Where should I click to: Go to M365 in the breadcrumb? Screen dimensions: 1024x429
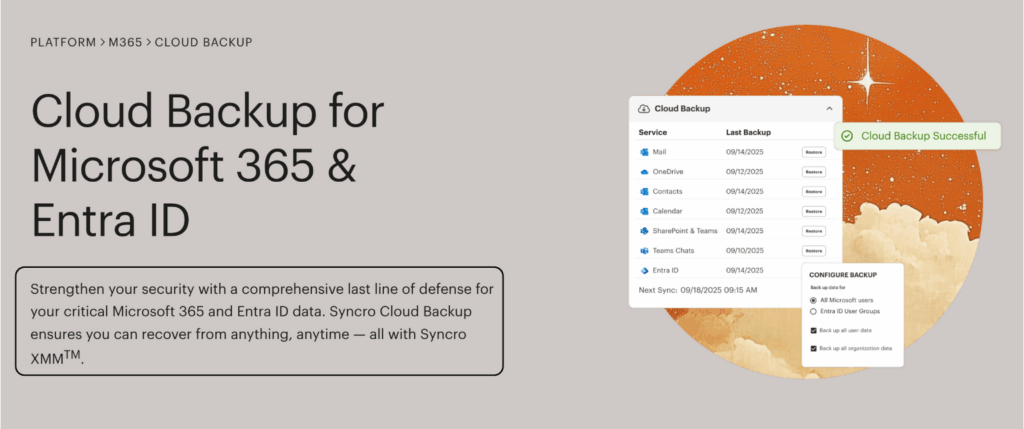point(125,42)
